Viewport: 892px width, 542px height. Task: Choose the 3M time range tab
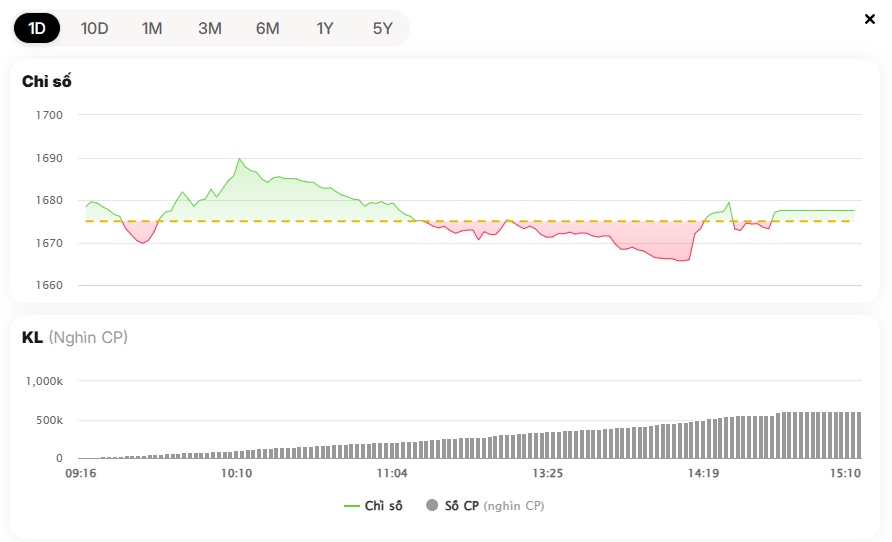point(210,28)
